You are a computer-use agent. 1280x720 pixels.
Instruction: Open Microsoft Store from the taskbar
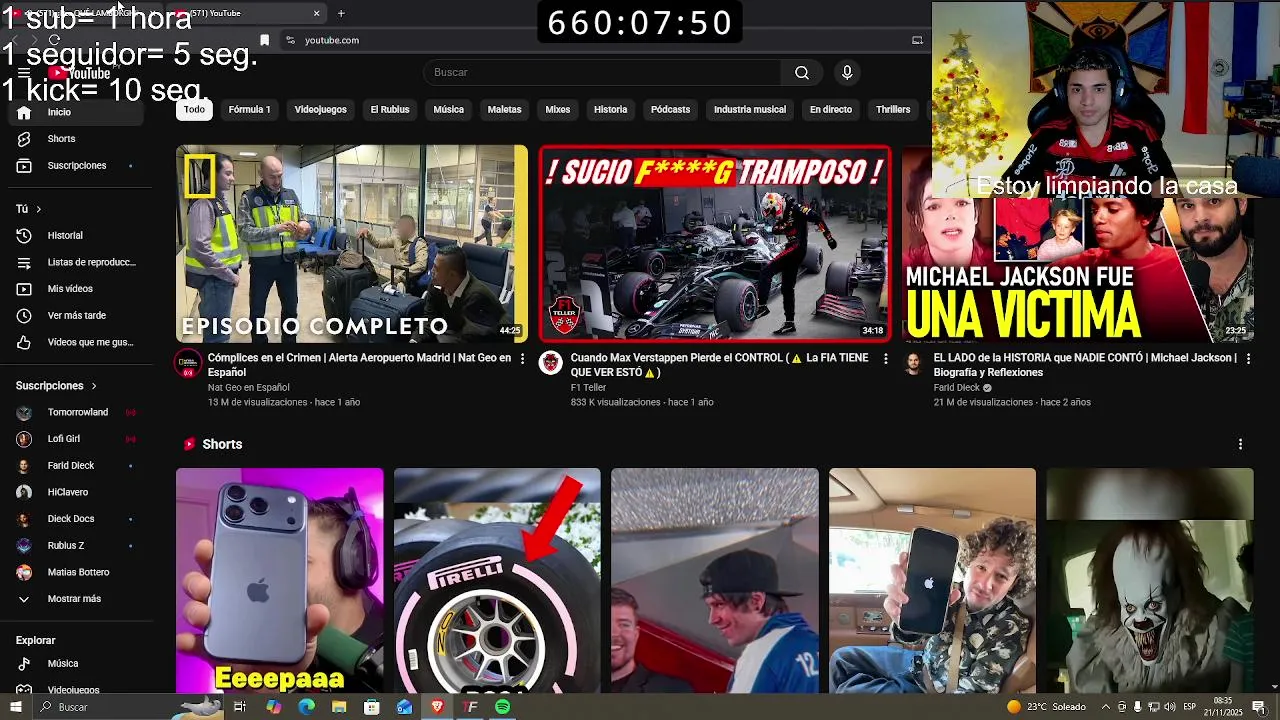click(x=372, y=707)
